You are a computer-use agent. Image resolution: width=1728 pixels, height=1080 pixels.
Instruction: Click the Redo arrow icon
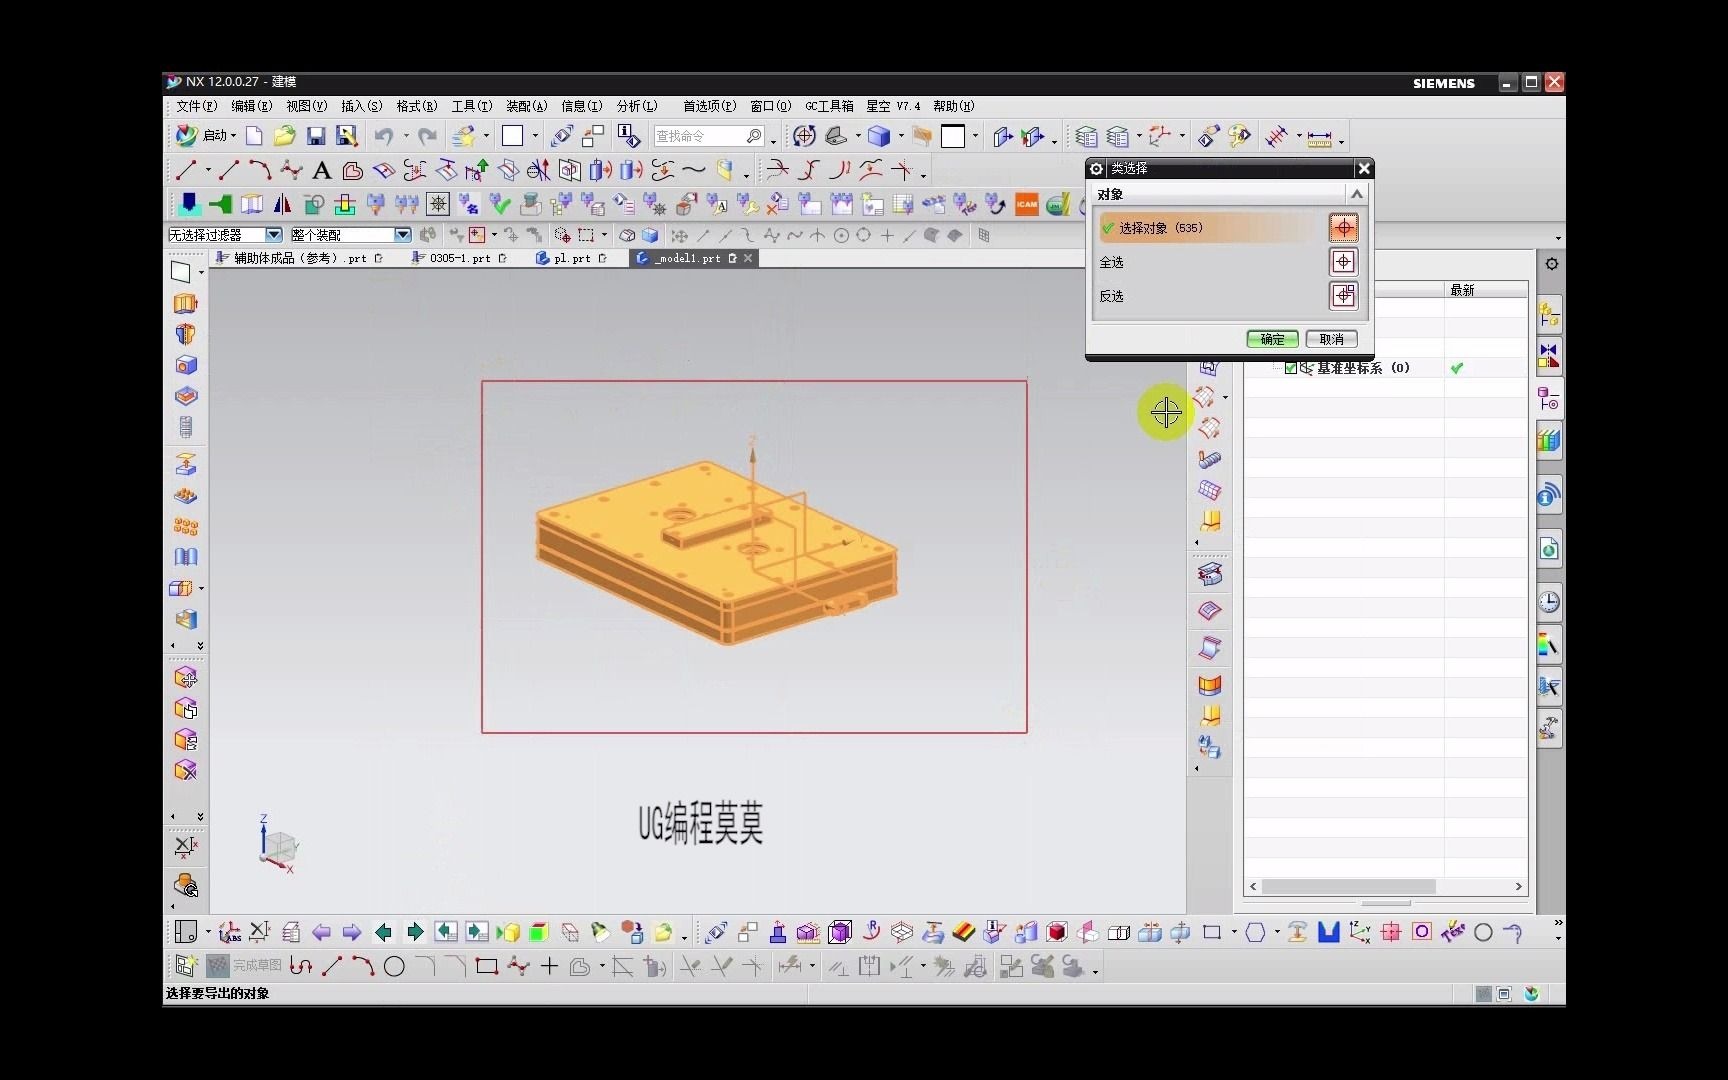click(x=428, y=136)
